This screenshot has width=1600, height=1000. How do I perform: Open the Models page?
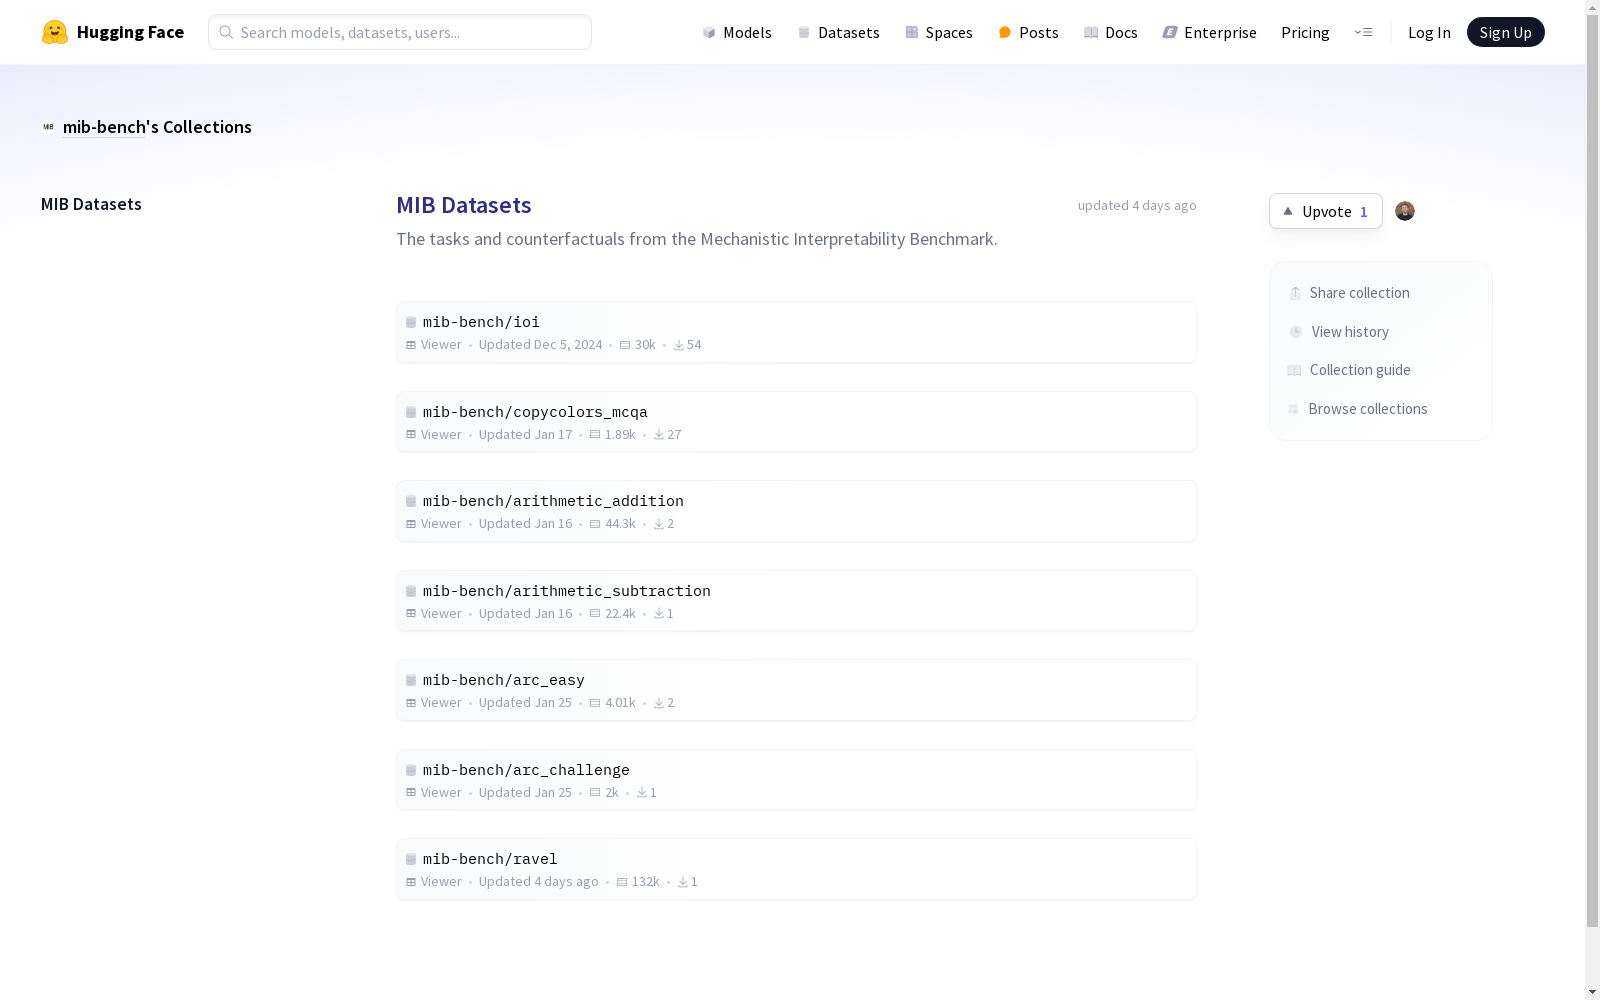click(737, 32)
